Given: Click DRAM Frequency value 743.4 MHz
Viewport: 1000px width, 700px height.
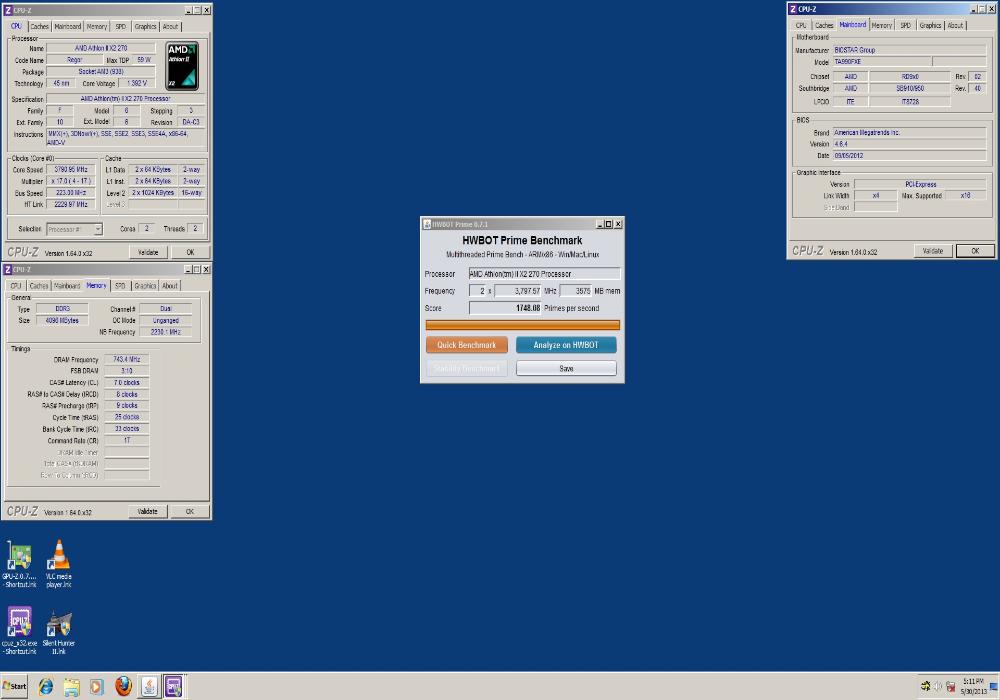Looking at the screenshot, I should pyautogui.click(x=126, y=360).
